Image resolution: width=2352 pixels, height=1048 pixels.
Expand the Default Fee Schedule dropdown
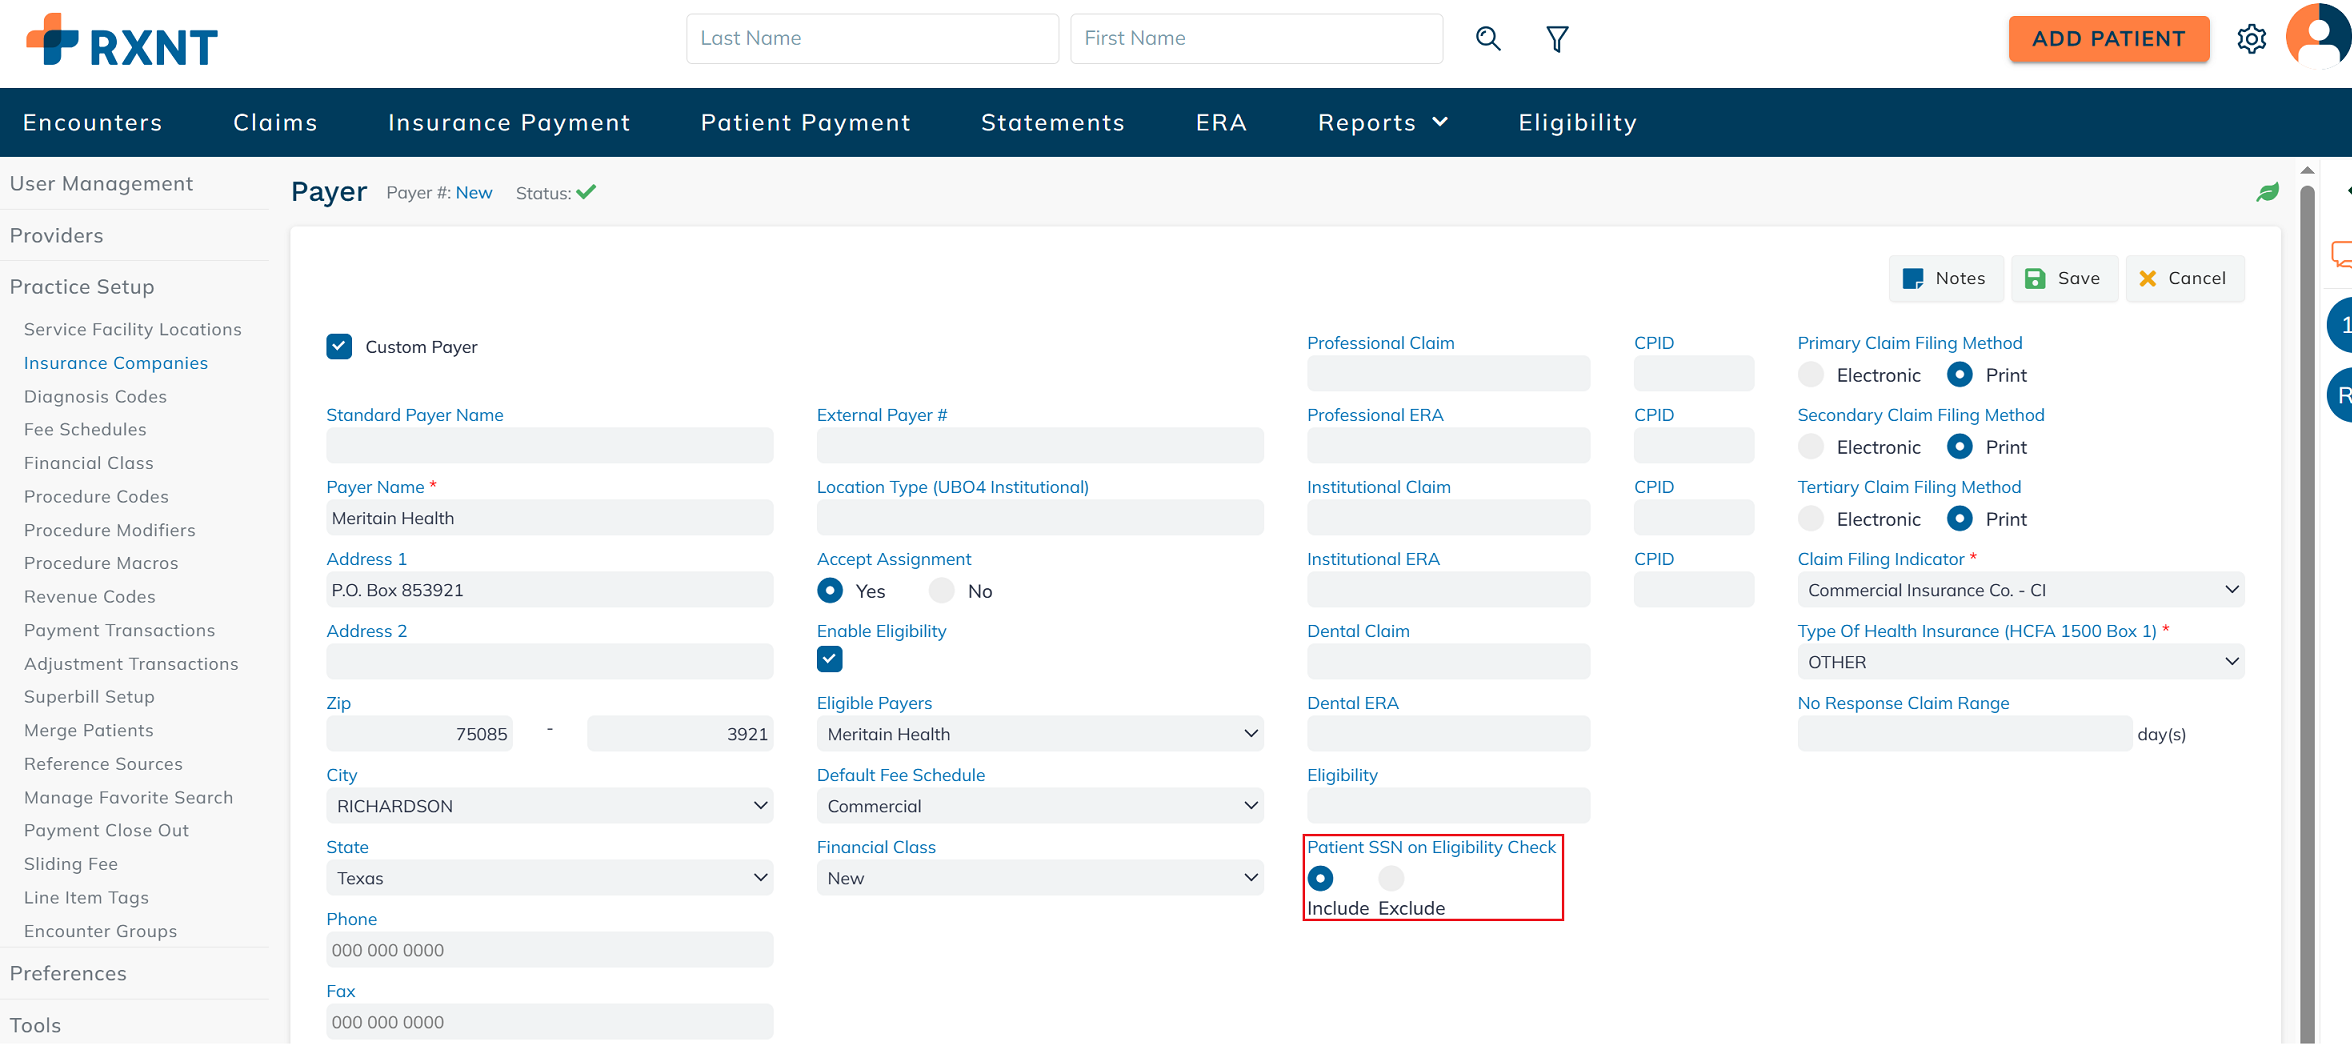click(1040, 806)
